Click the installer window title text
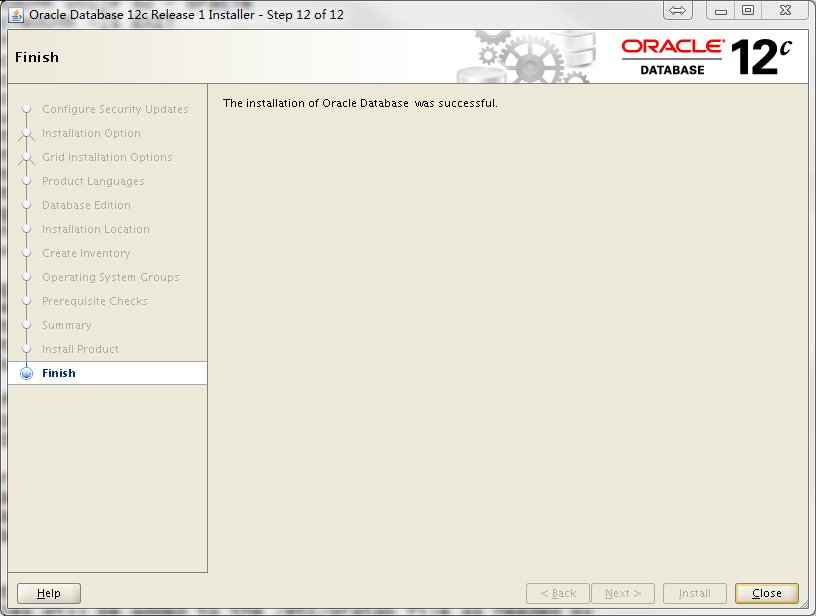Screen dimensions: 816x616 point(186,15)
